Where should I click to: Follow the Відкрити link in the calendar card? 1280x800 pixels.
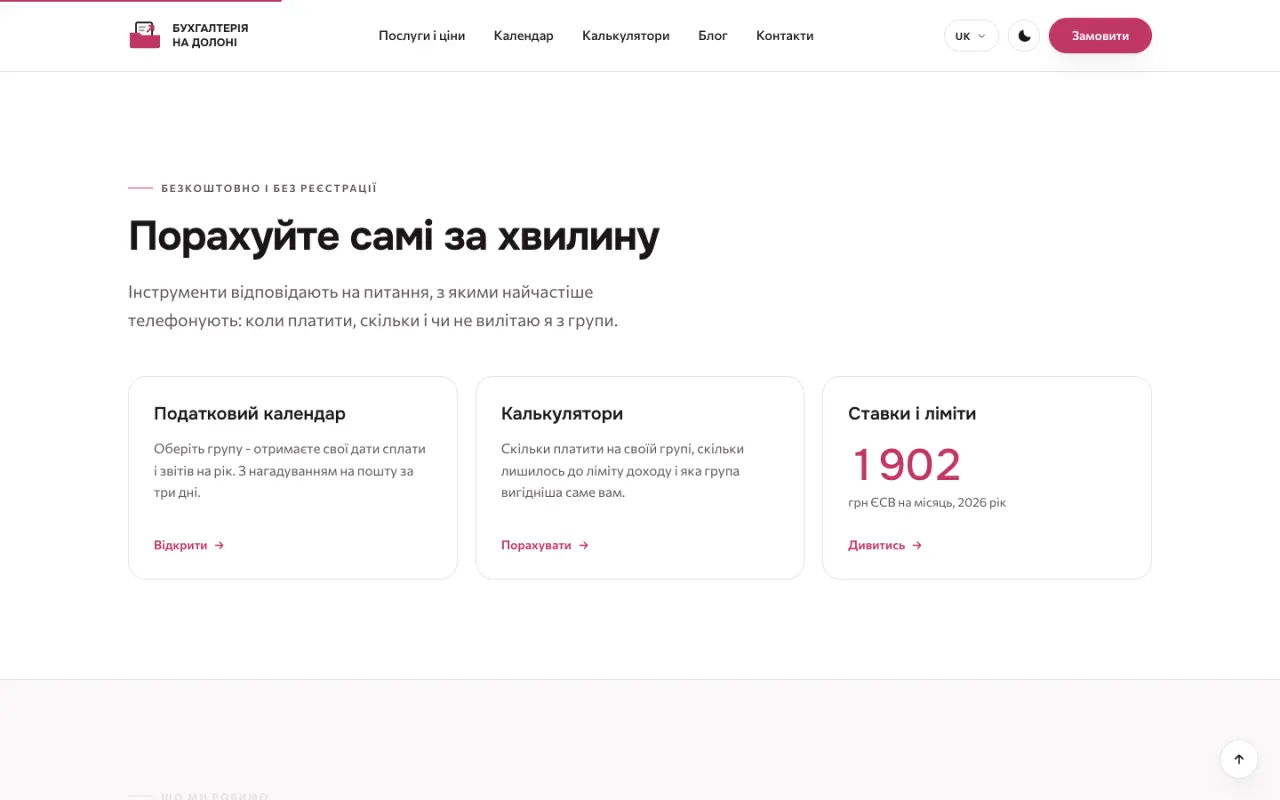click(x=189, y=545)
